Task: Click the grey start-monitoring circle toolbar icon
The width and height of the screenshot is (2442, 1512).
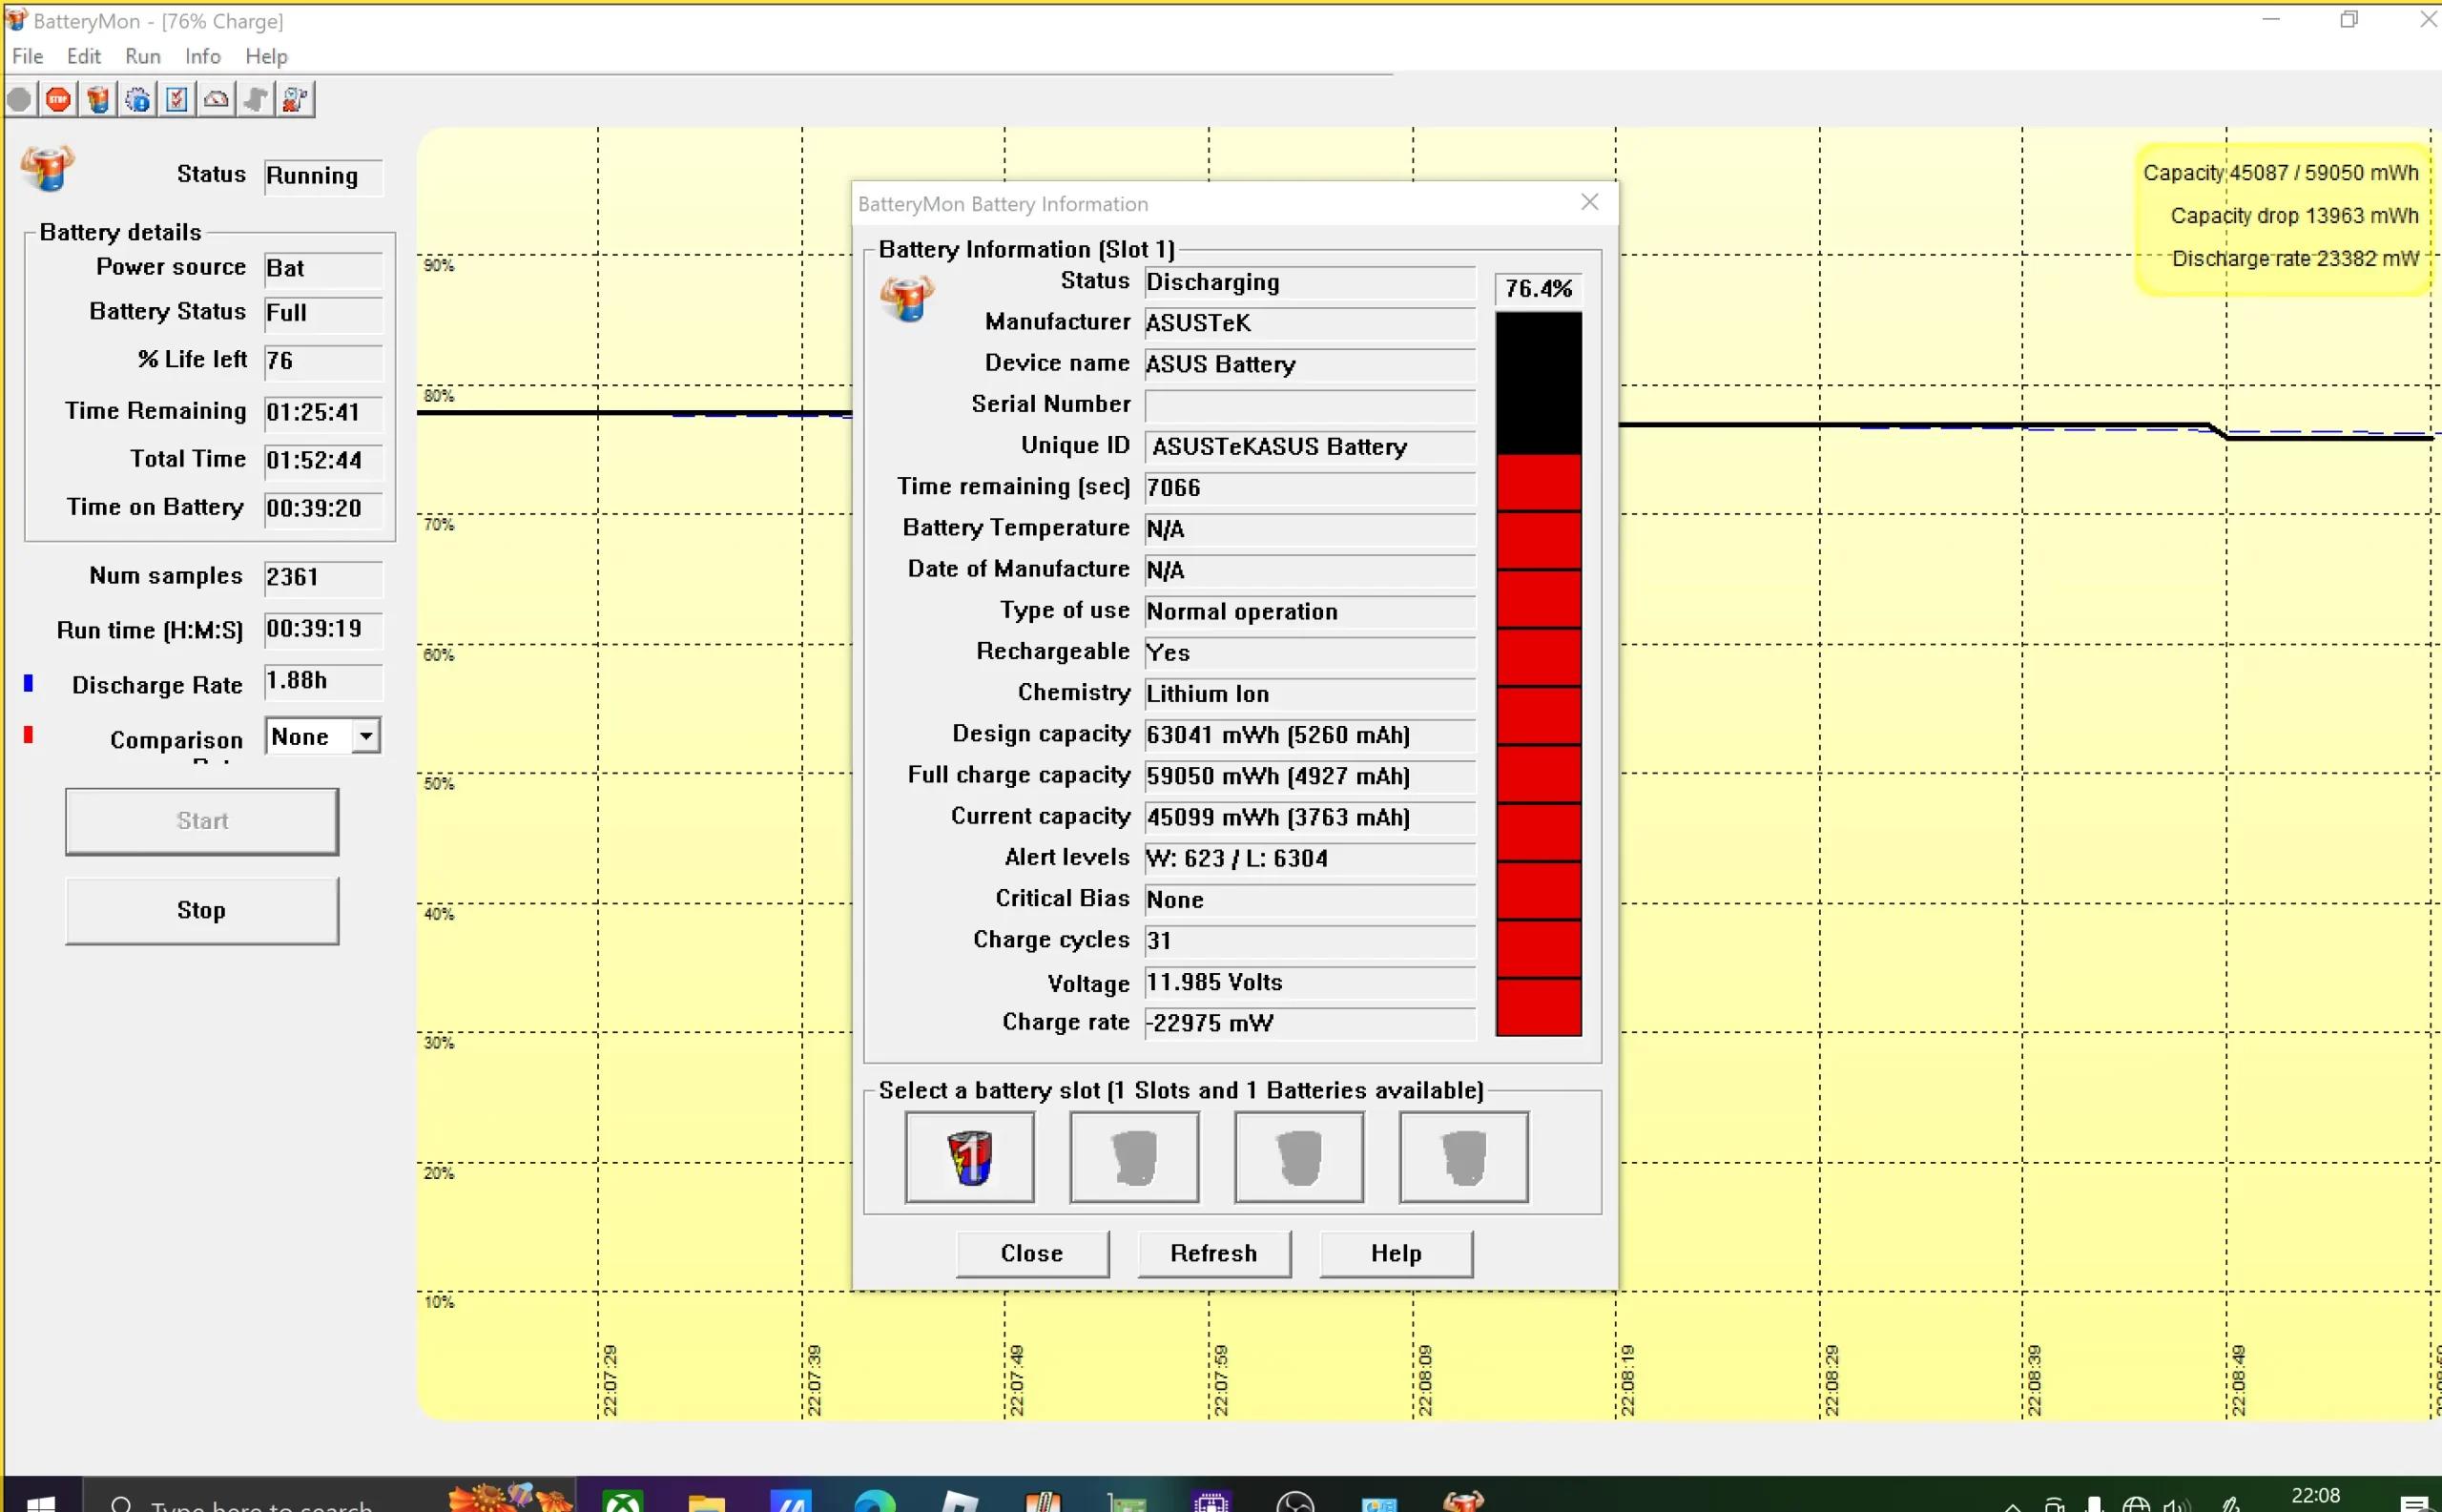Action: tap(19, 99)
